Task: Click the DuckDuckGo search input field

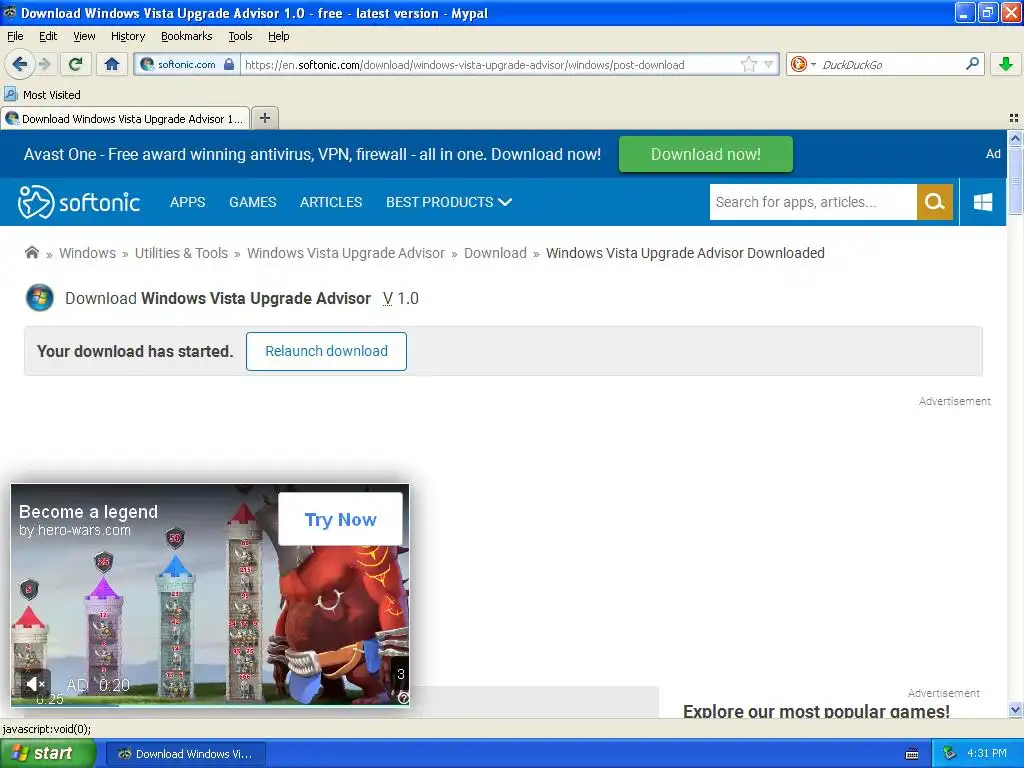Action: coord(891,64)
